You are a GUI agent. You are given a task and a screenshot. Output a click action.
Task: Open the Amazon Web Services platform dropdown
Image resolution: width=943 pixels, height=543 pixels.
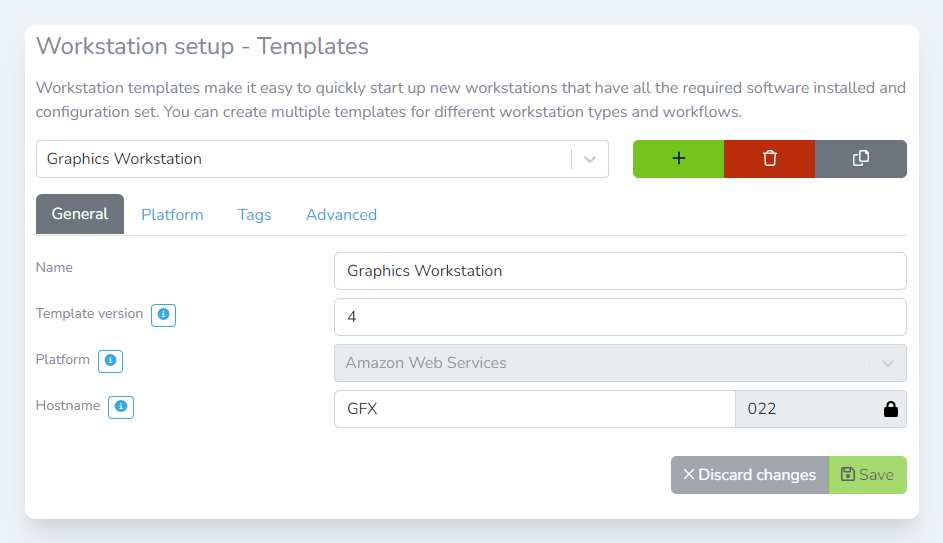[620, 363]
